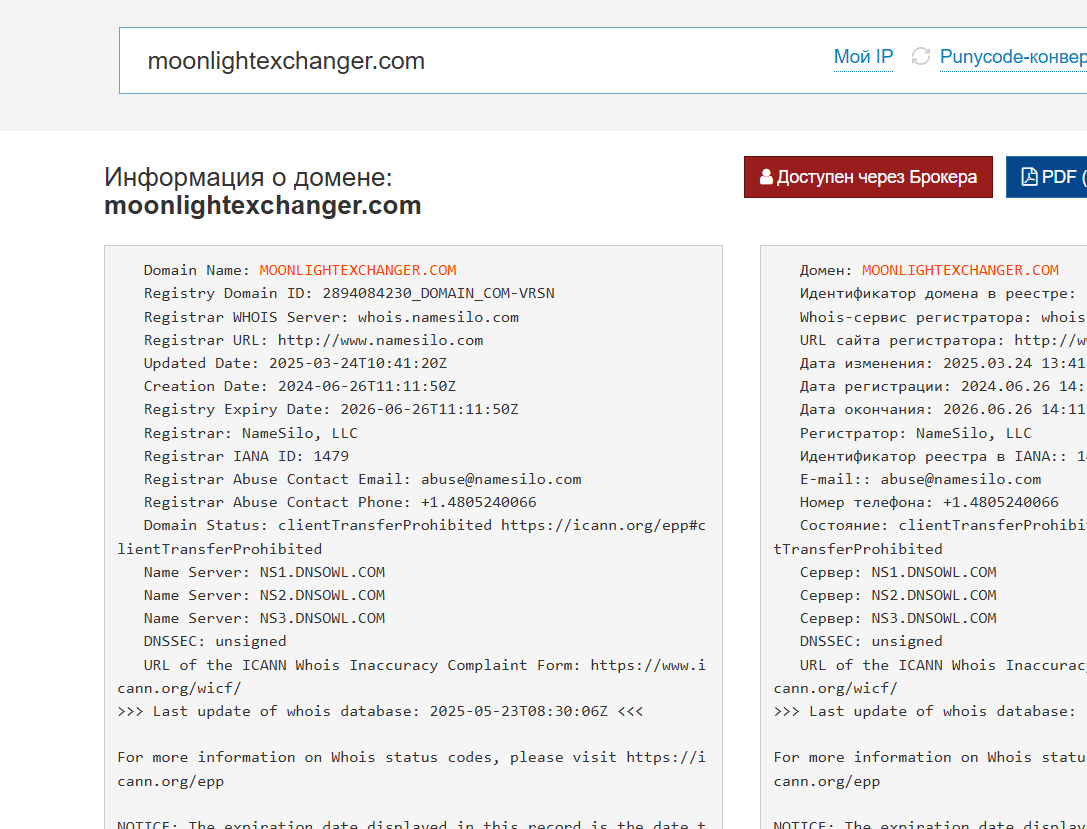Click Регистратор: NameSilo, LLC line
This screenshot has height=829, width=1087.
[915, 433]
